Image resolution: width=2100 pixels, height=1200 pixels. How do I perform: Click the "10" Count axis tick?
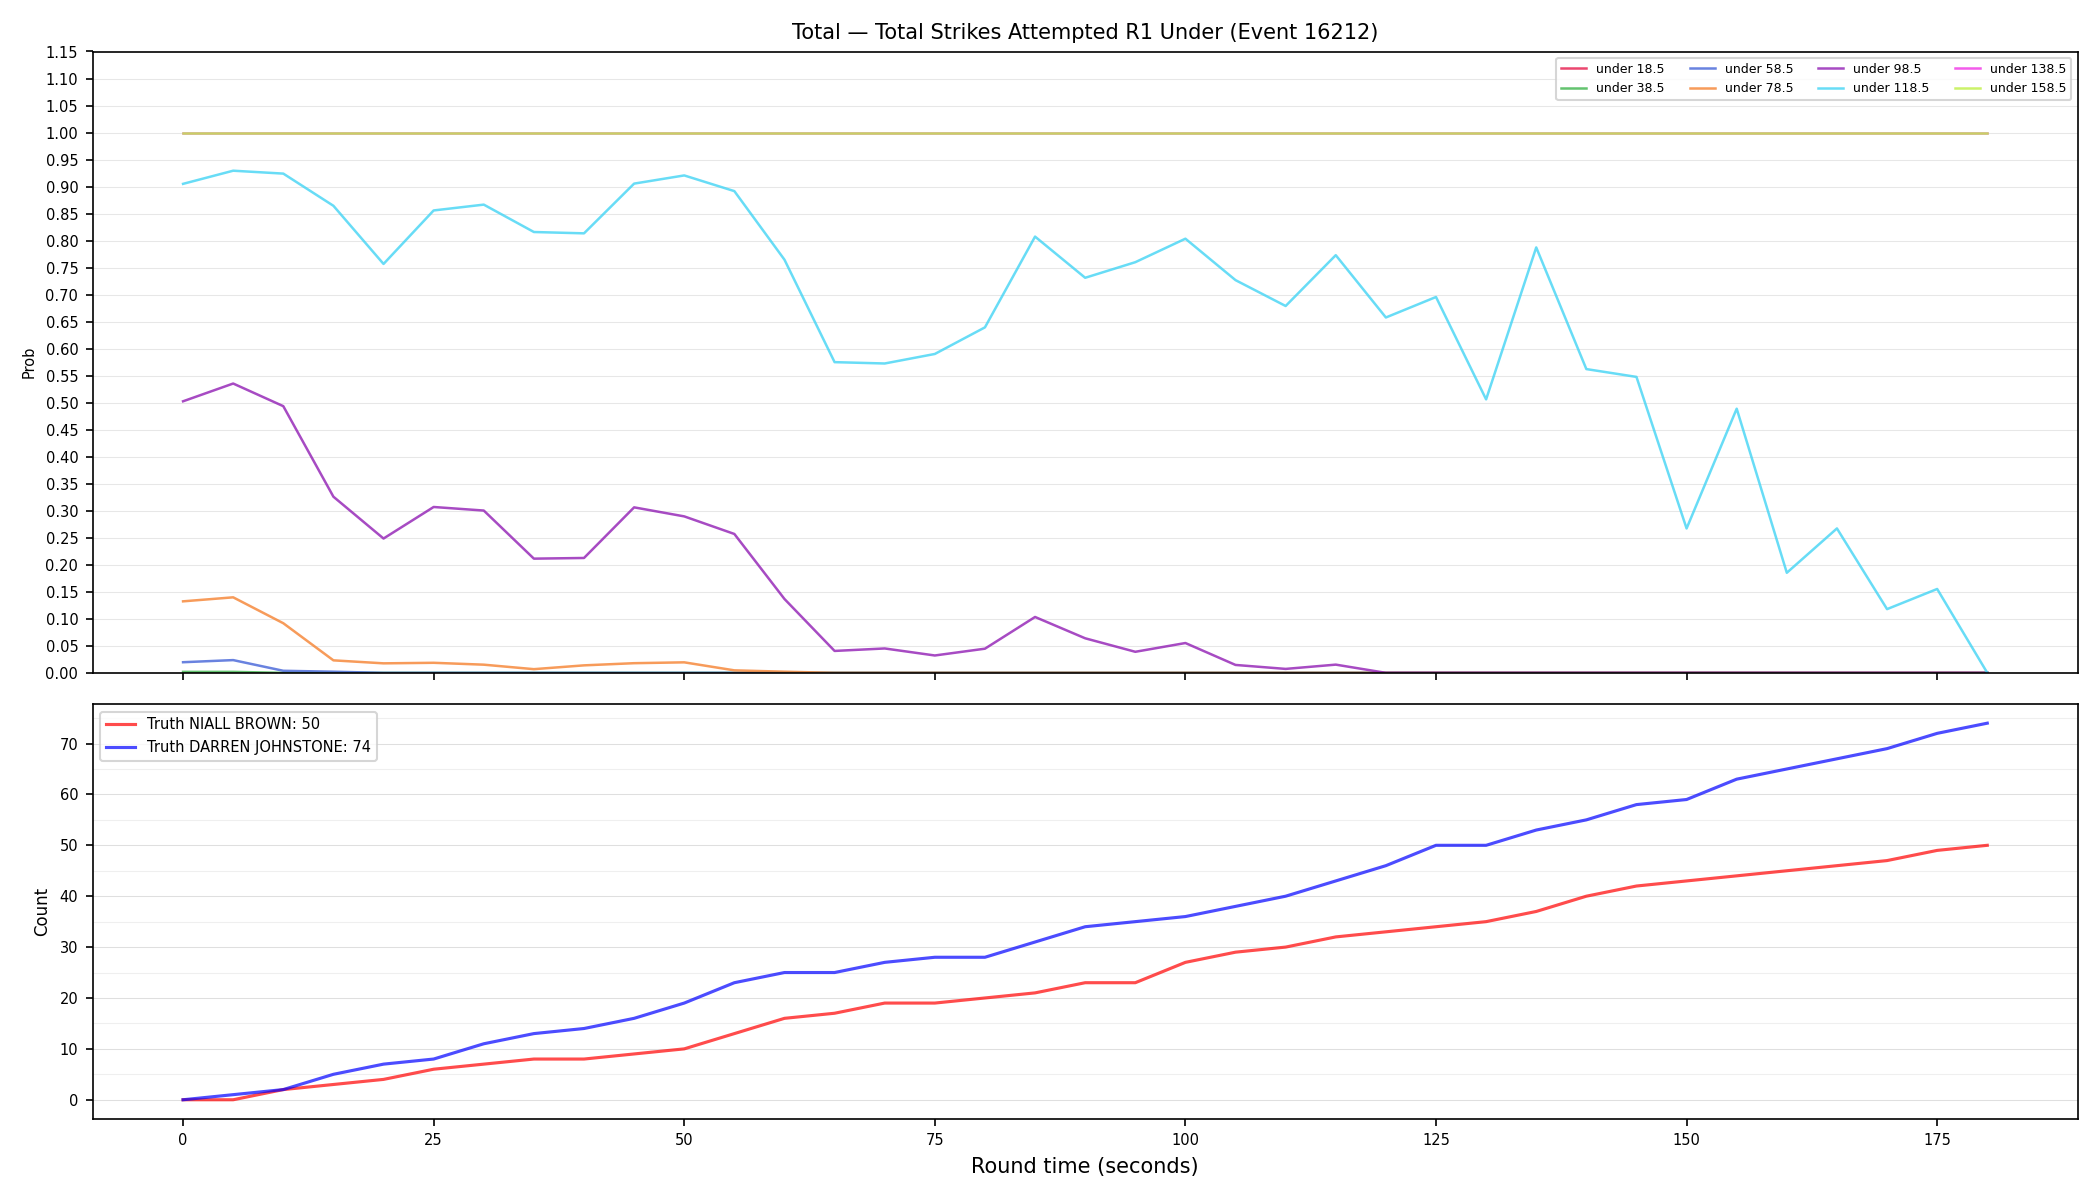pos(70,1050)
